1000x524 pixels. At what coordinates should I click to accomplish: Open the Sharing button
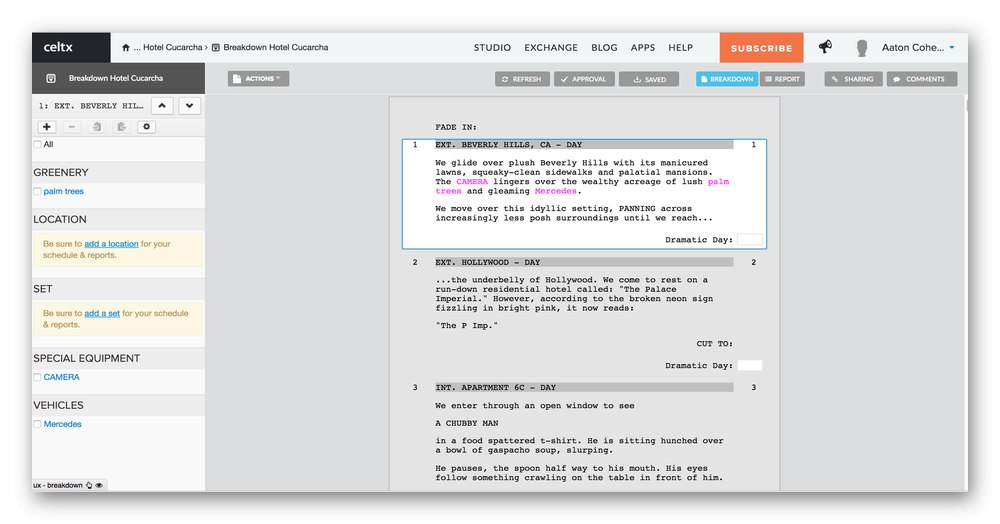point(853,79)
